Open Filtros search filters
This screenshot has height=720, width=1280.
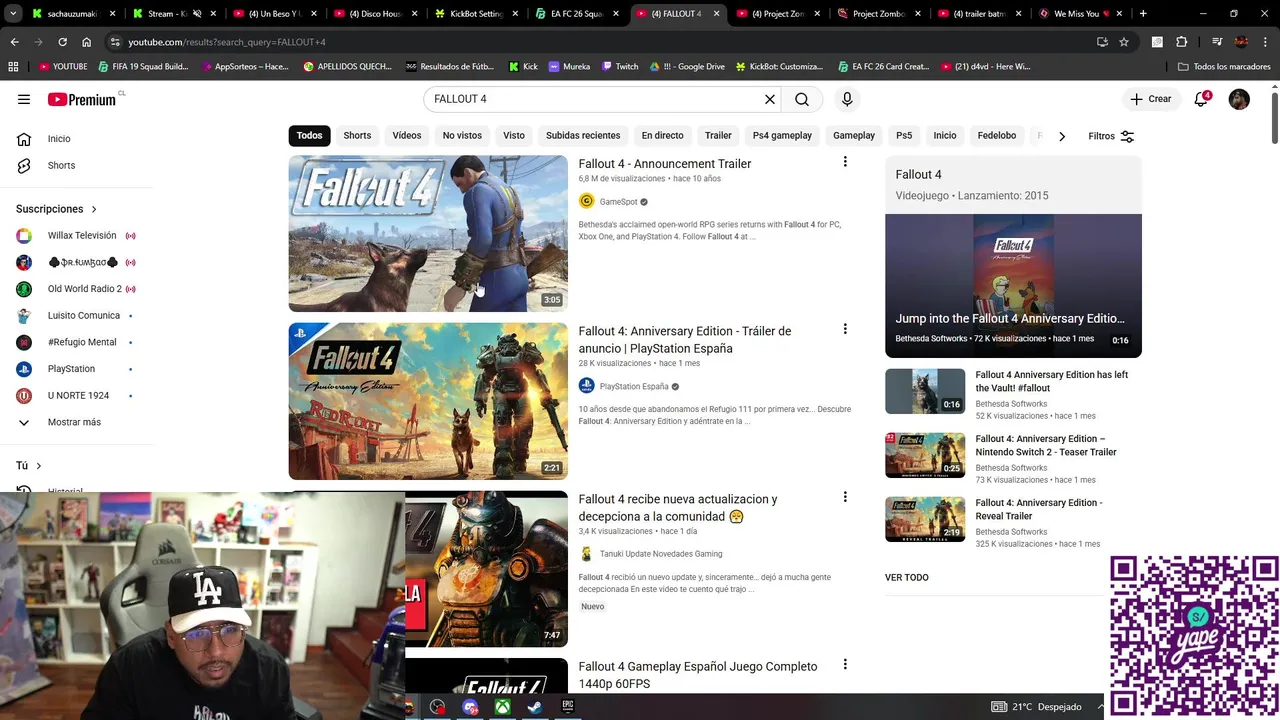(1111, 136)
